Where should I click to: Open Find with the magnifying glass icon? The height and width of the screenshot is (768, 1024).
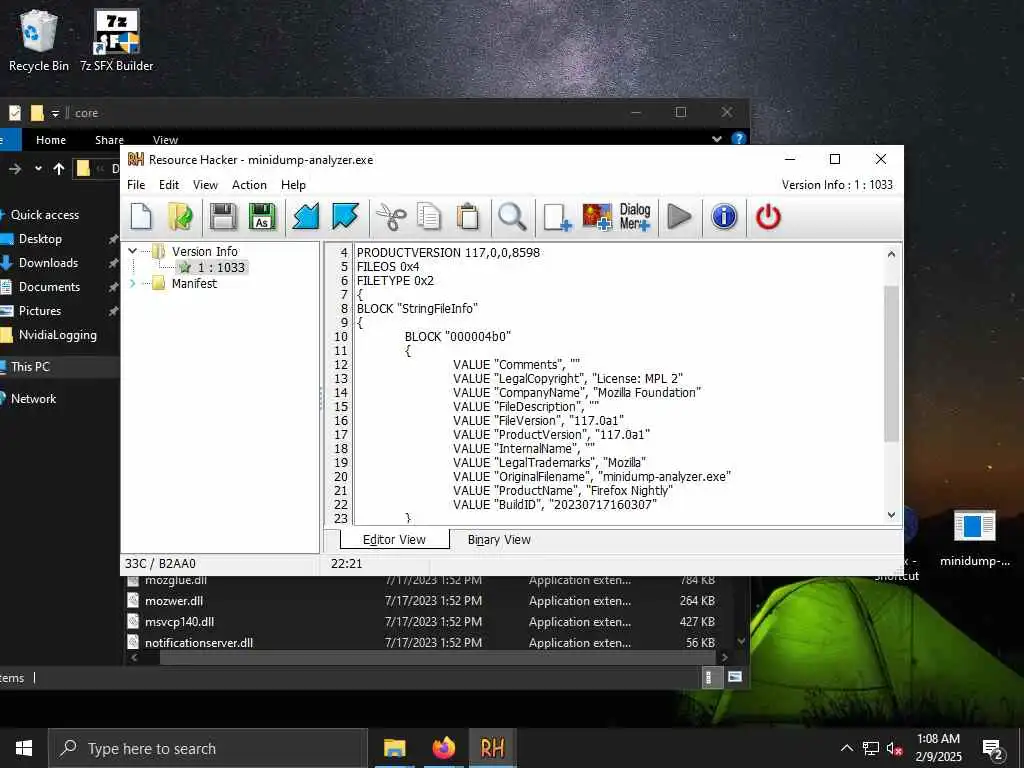pos(512,217)
